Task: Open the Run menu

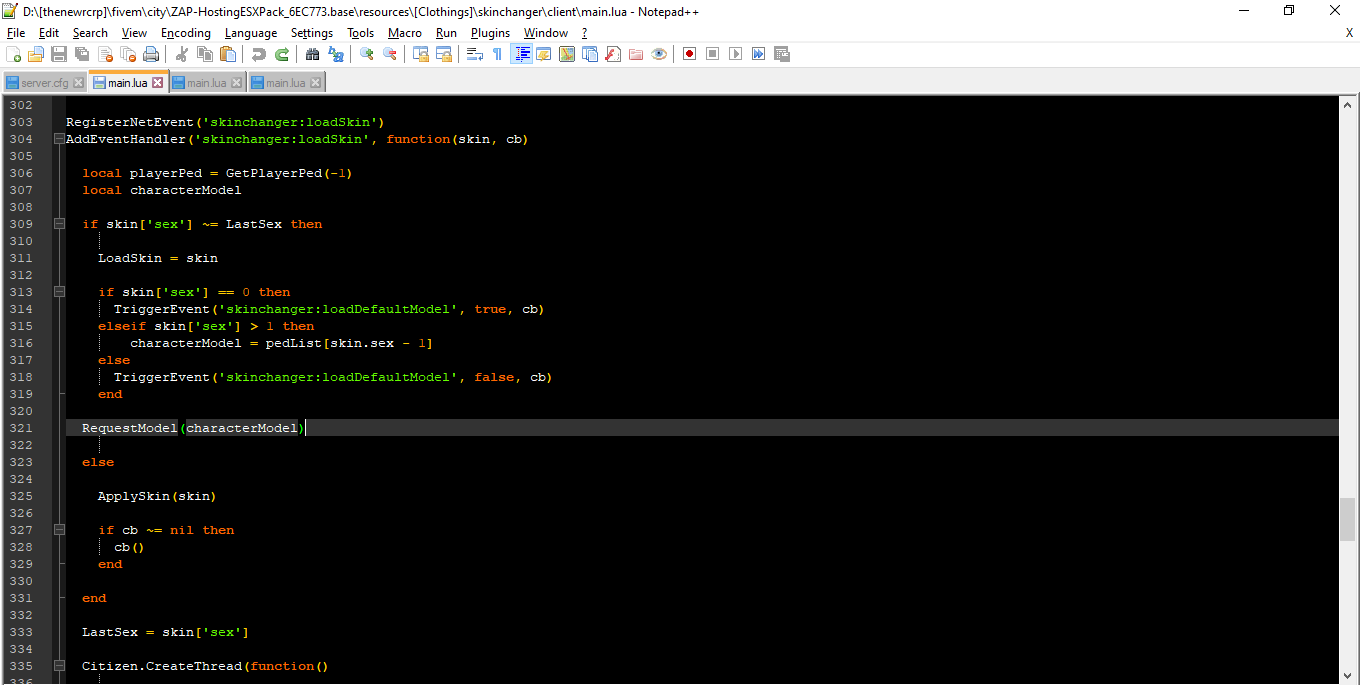Action: pyautogui.click(x=446, y=33)
